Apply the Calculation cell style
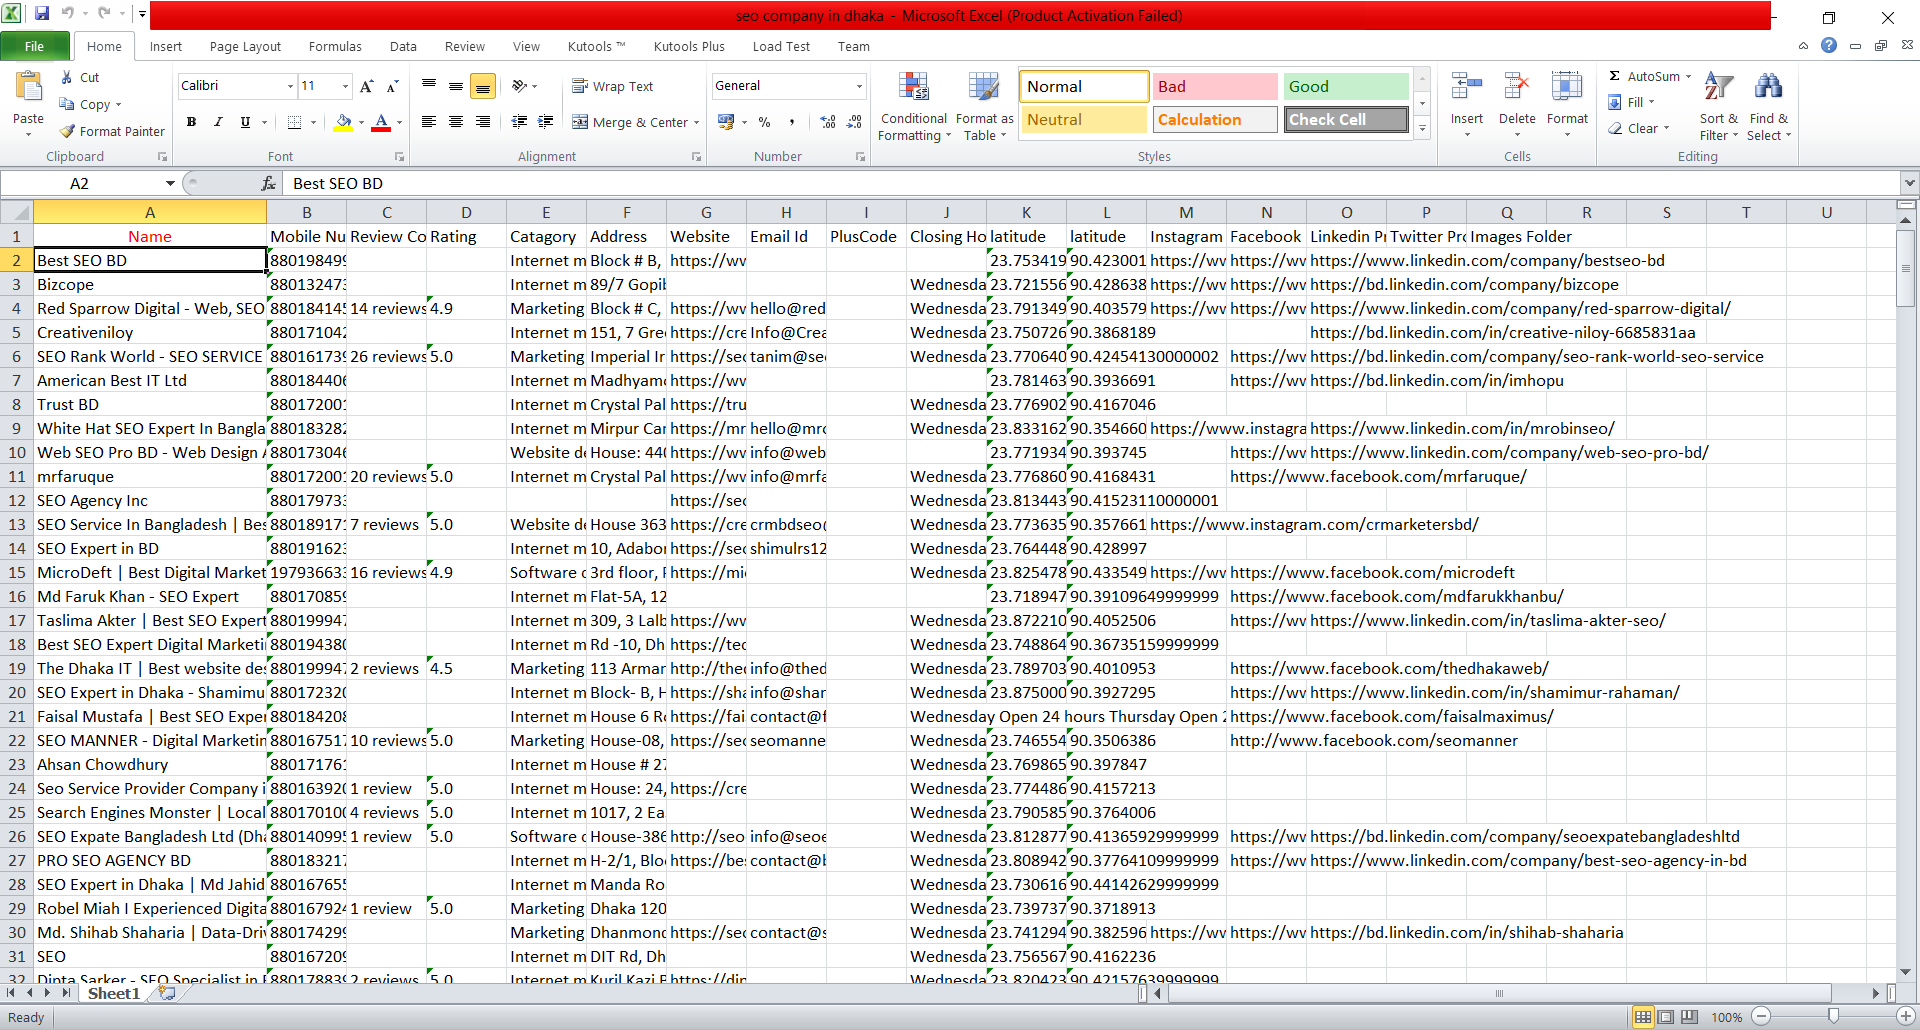This screenshot has width=1920, height=1030. 1214,119
